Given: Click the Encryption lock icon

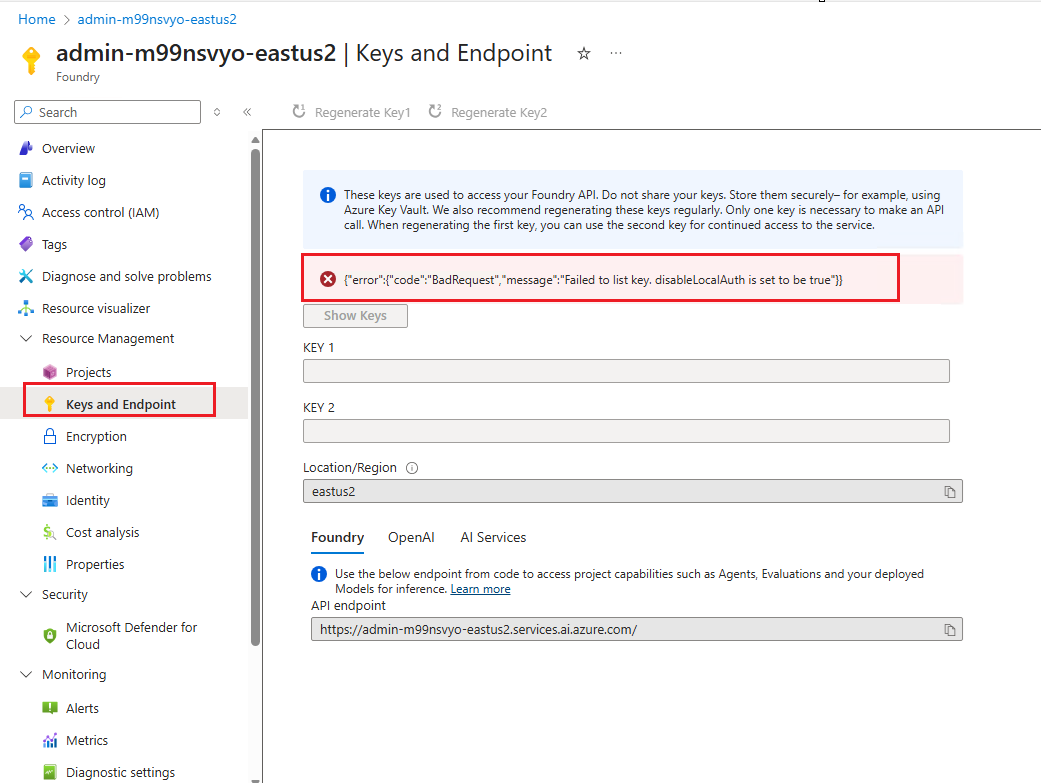Looking at the screenshot, I should pos(50,436).
